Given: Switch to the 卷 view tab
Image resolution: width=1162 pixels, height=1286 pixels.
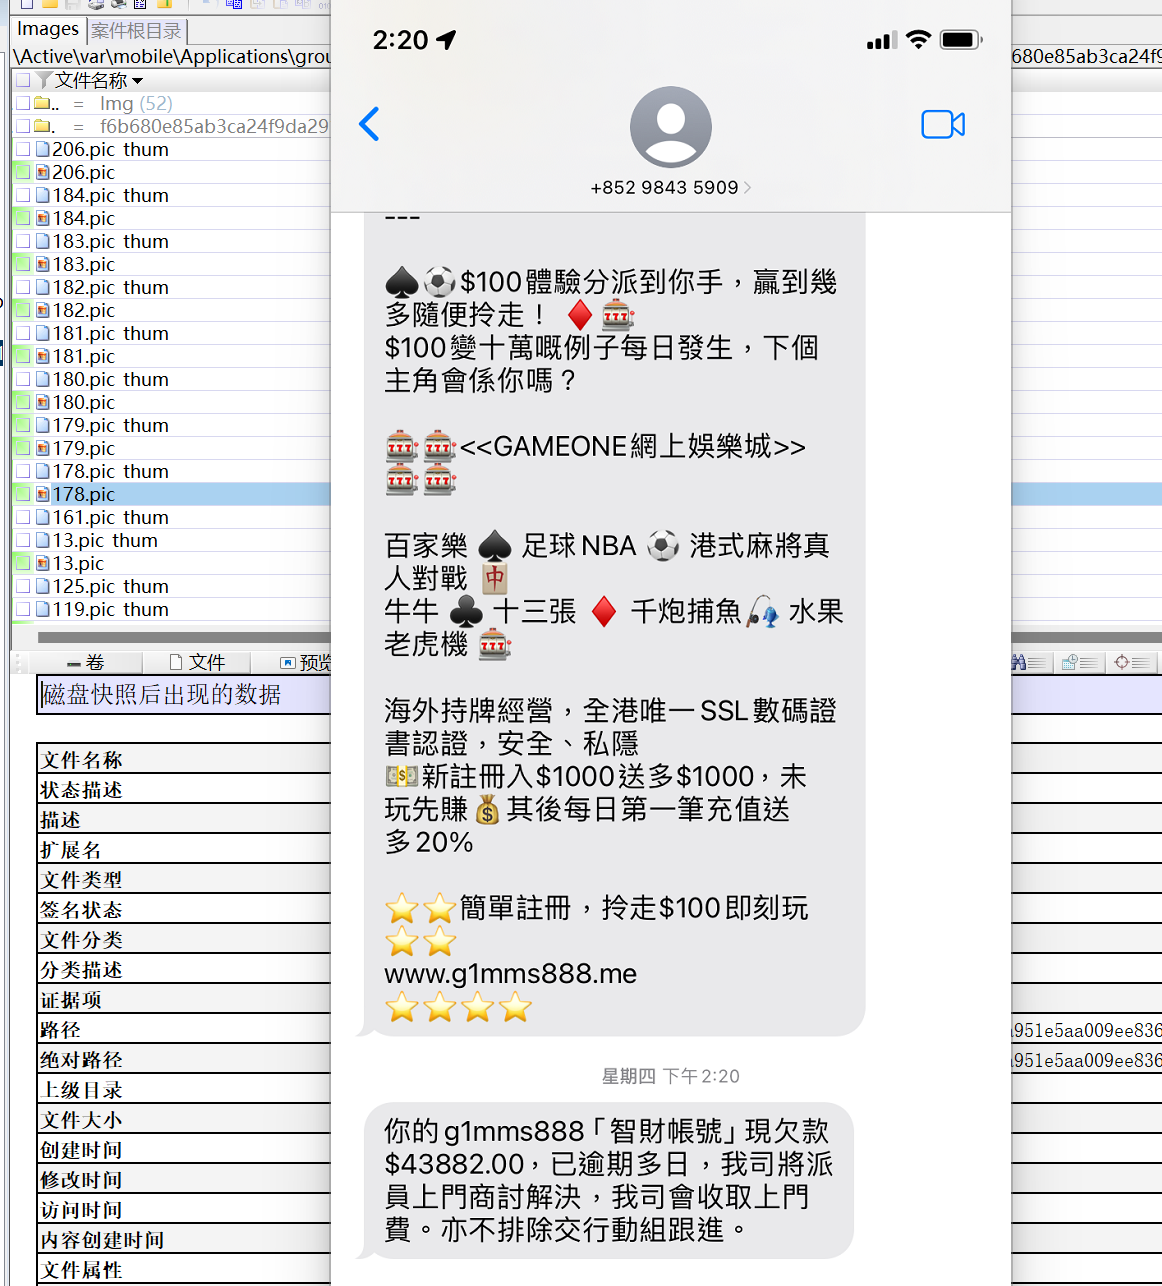Looking at the screenshot, I should pyautogui.click(x=86, y=662).
